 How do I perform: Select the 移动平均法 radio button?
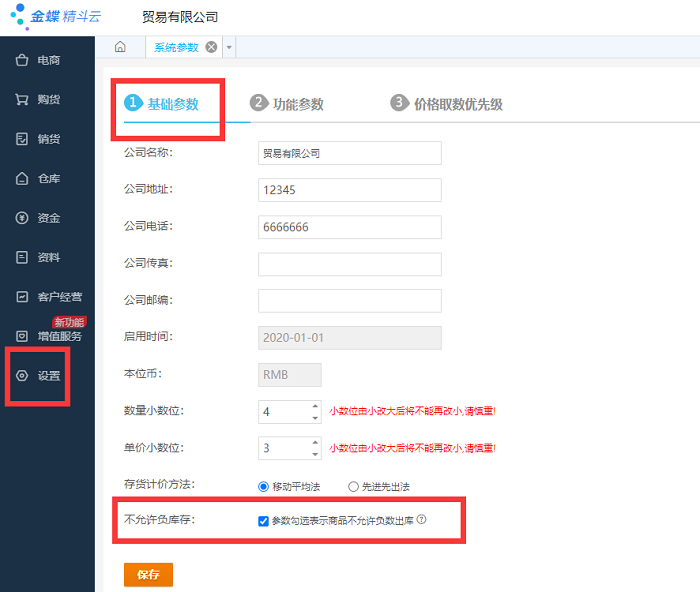(264, 487)
